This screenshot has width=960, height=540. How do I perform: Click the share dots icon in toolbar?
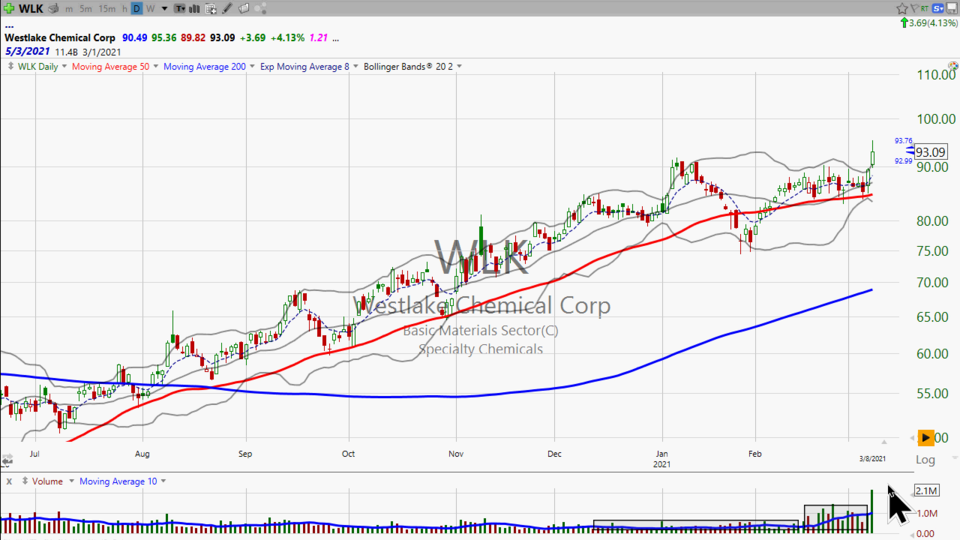point(260,9)
